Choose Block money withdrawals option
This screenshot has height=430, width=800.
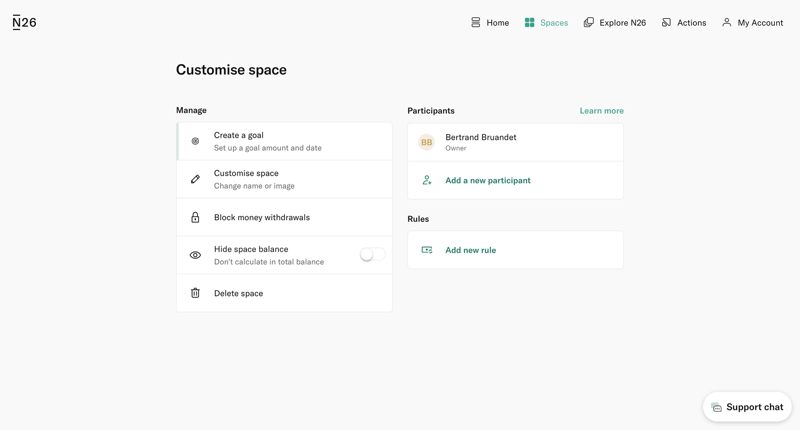[284, 217]
